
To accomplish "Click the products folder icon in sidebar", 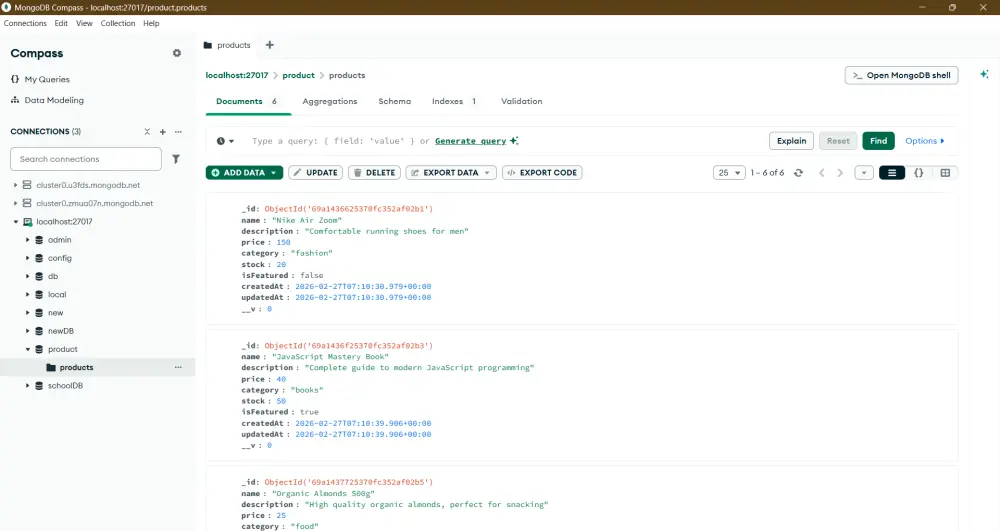I will pyautogui.click(x=51, y=367).
